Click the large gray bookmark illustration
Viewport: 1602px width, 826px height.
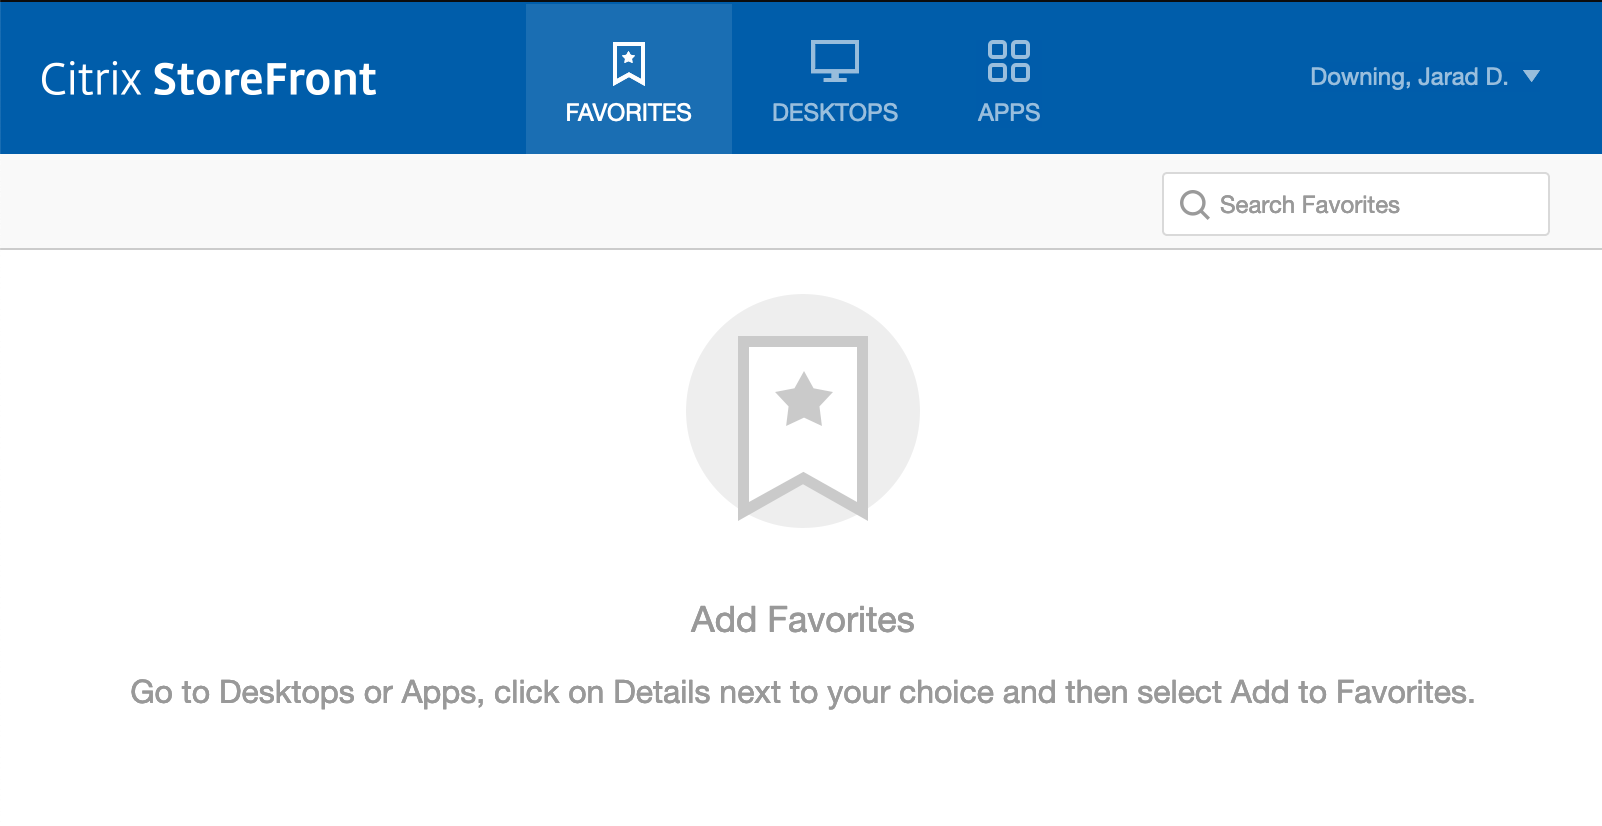click(803, 428)
